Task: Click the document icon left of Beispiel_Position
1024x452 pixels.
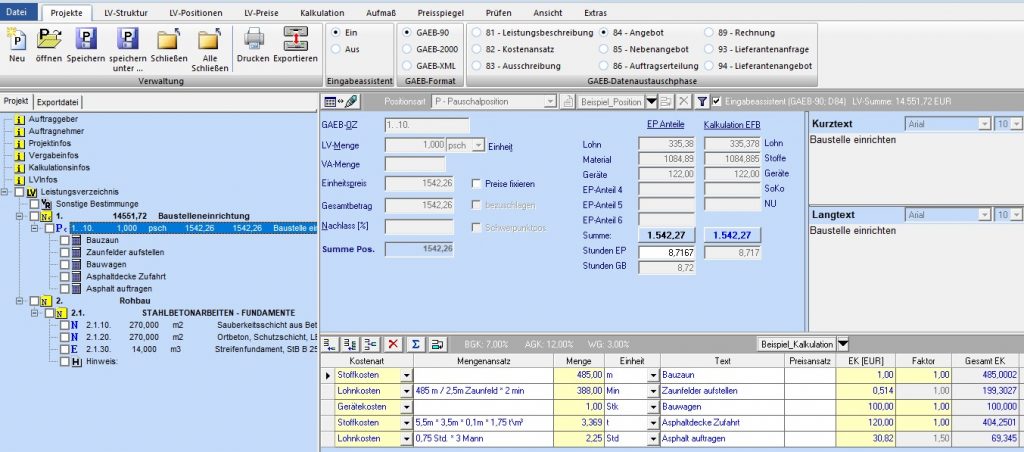Action: (x=568, y=101)
